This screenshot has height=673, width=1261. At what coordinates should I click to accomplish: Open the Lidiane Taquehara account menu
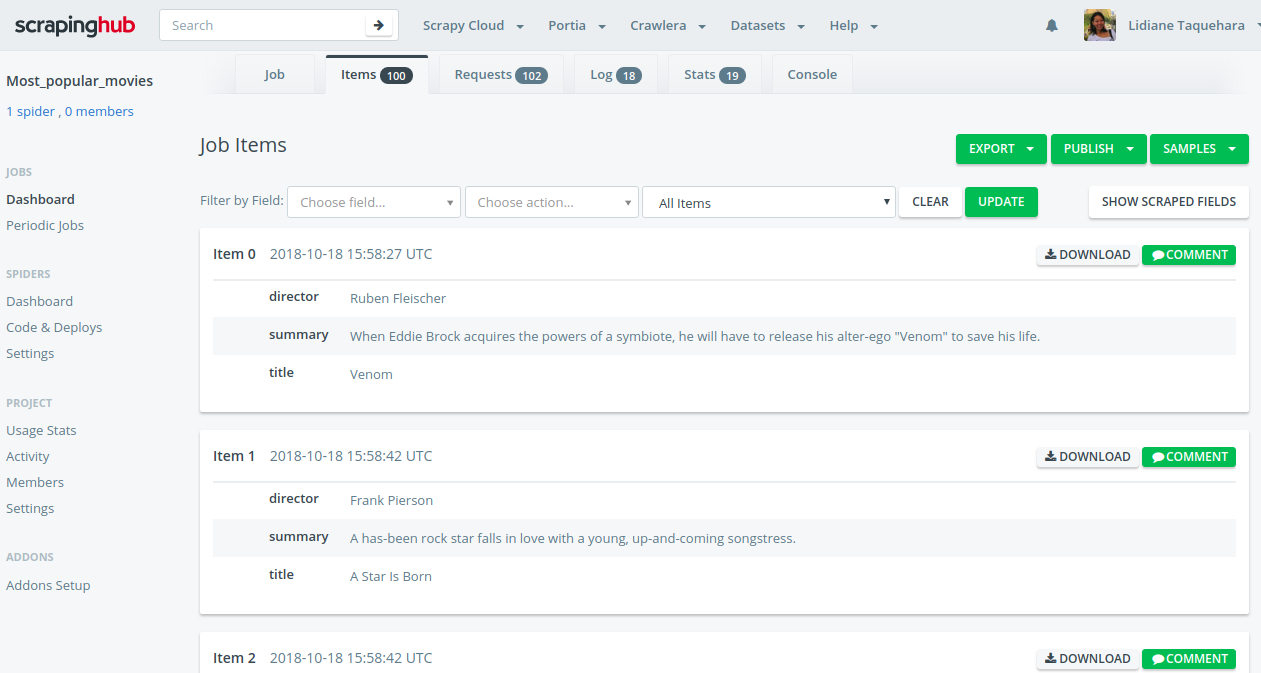point(1193,26)
